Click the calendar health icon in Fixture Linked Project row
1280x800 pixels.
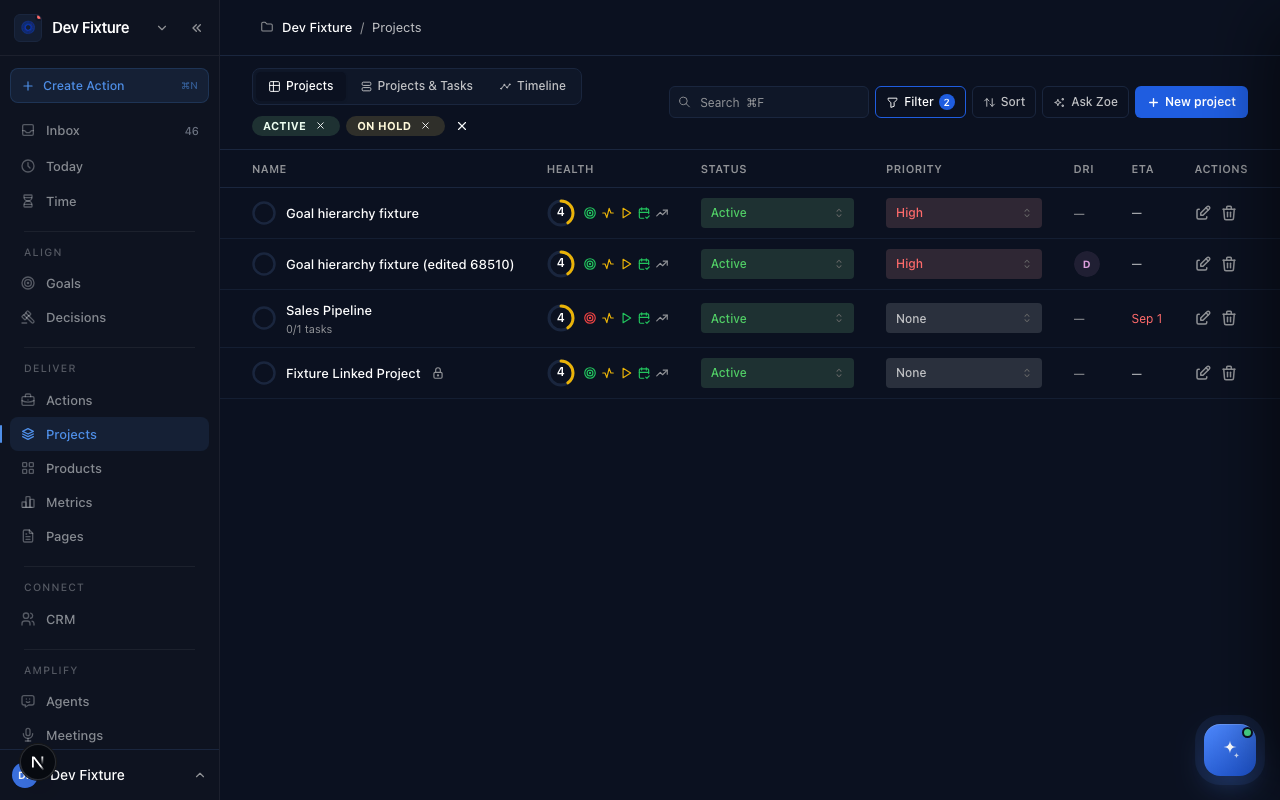click(x=644, y=373)
